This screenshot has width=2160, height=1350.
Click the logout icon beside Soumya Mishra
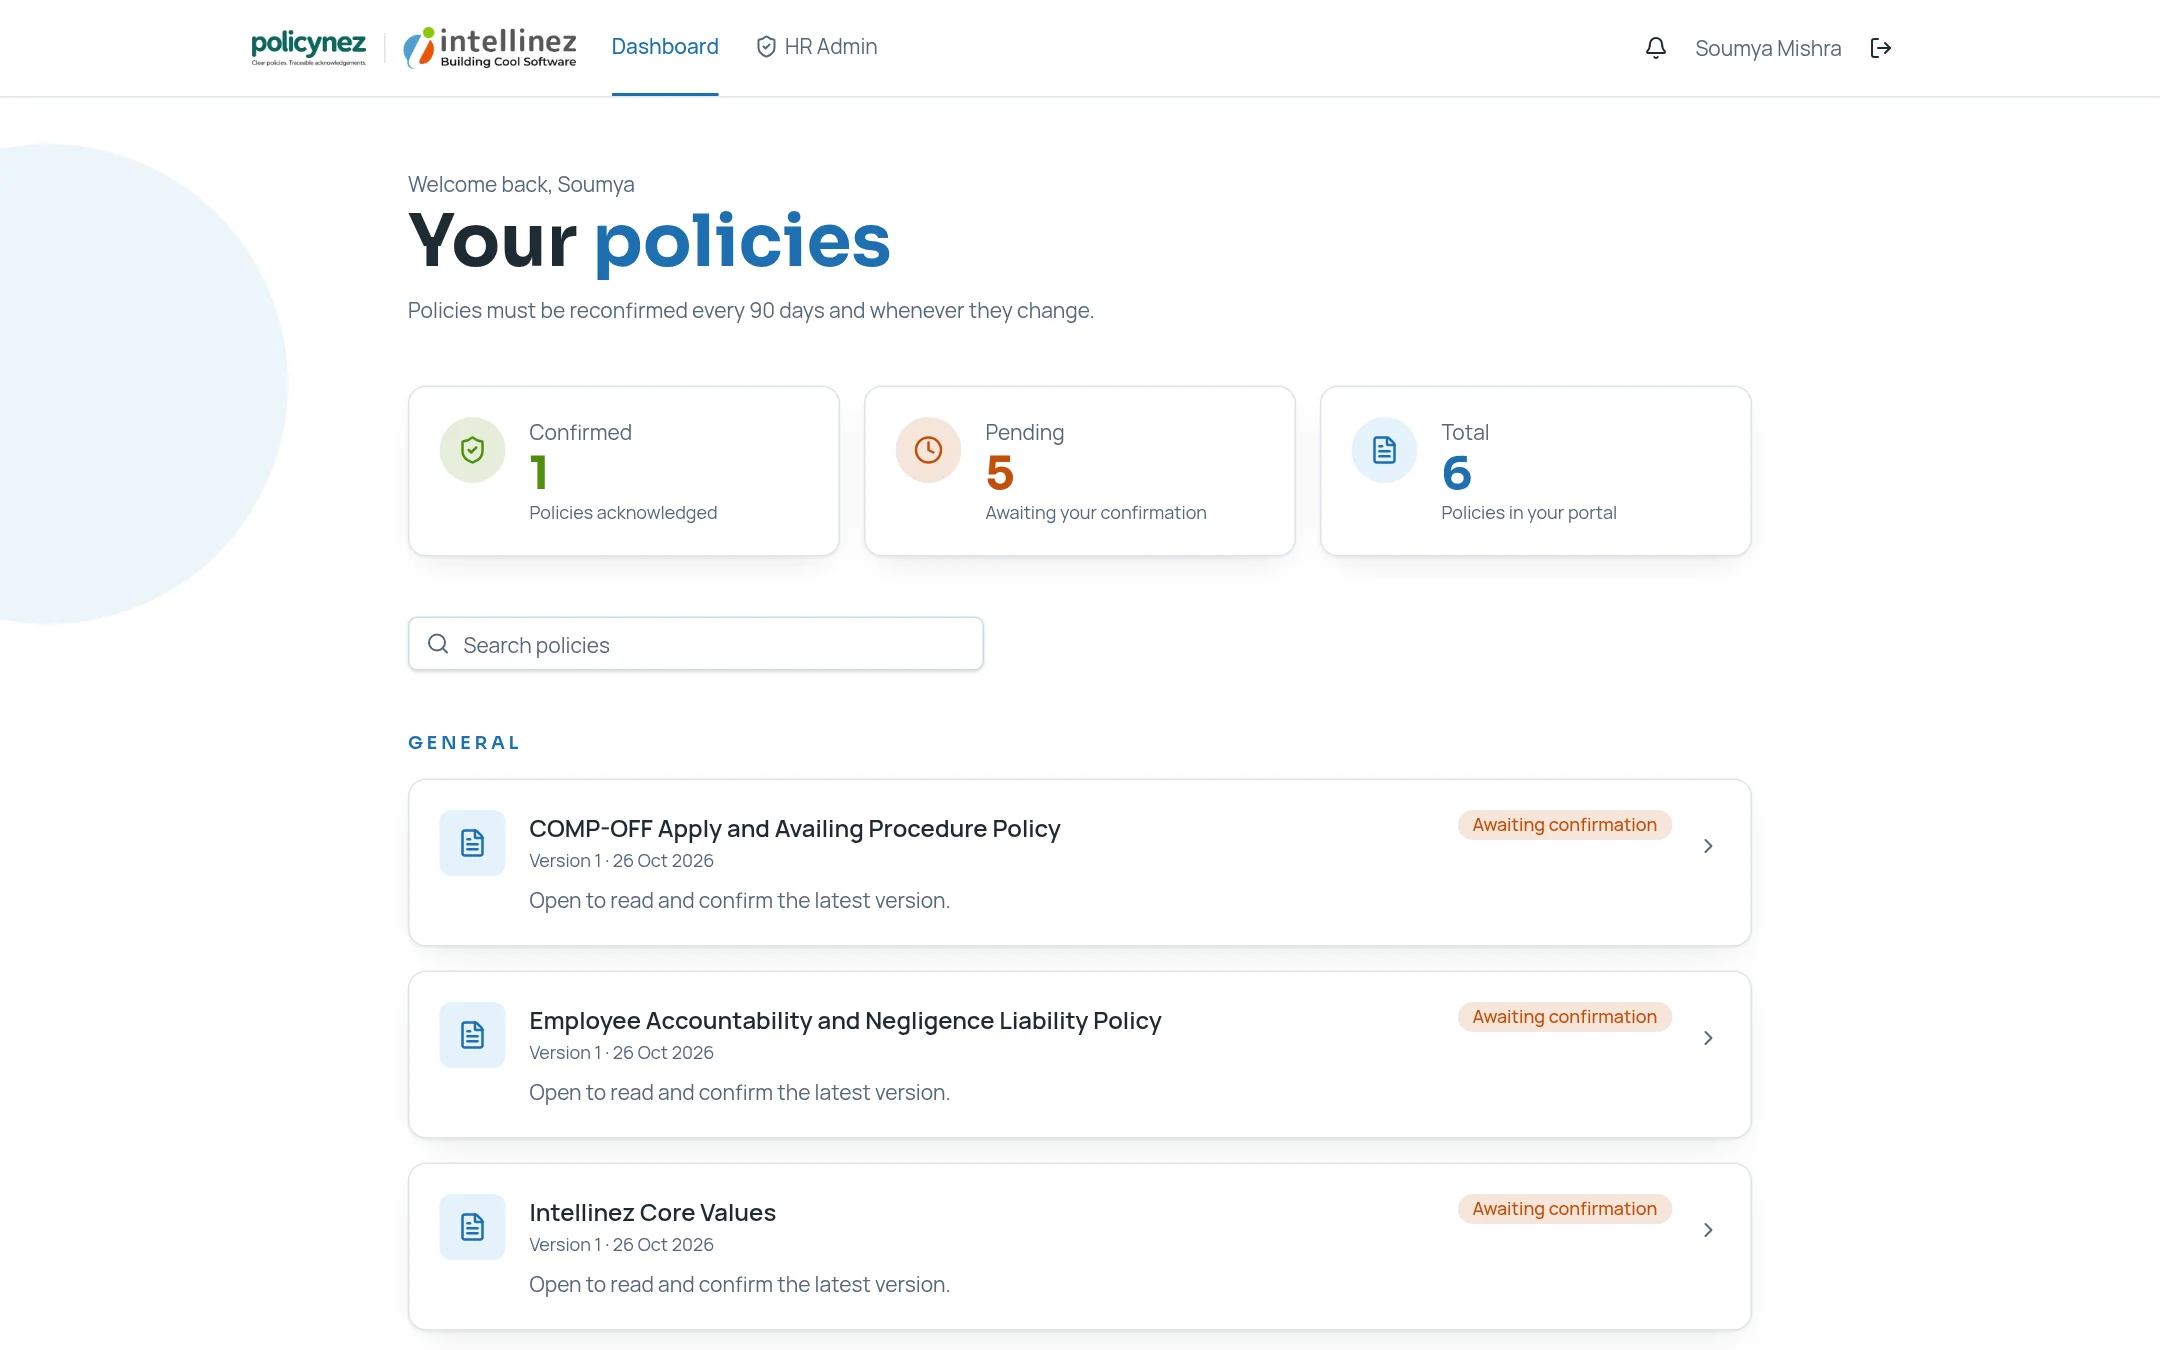[1881, 48]
